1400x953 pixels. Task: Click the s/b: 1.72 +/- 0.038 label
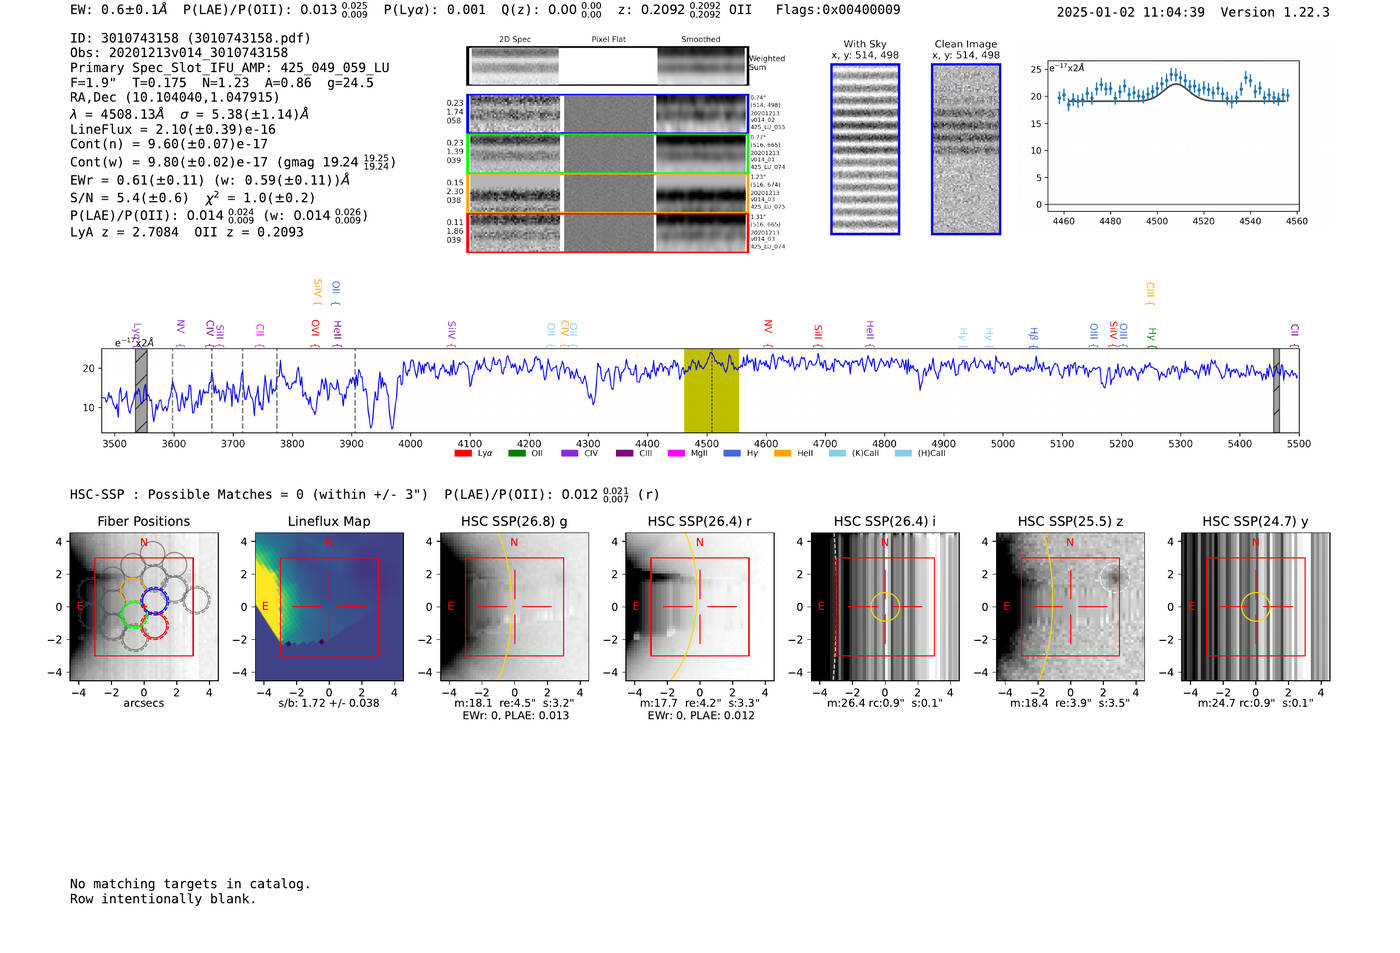329,703
